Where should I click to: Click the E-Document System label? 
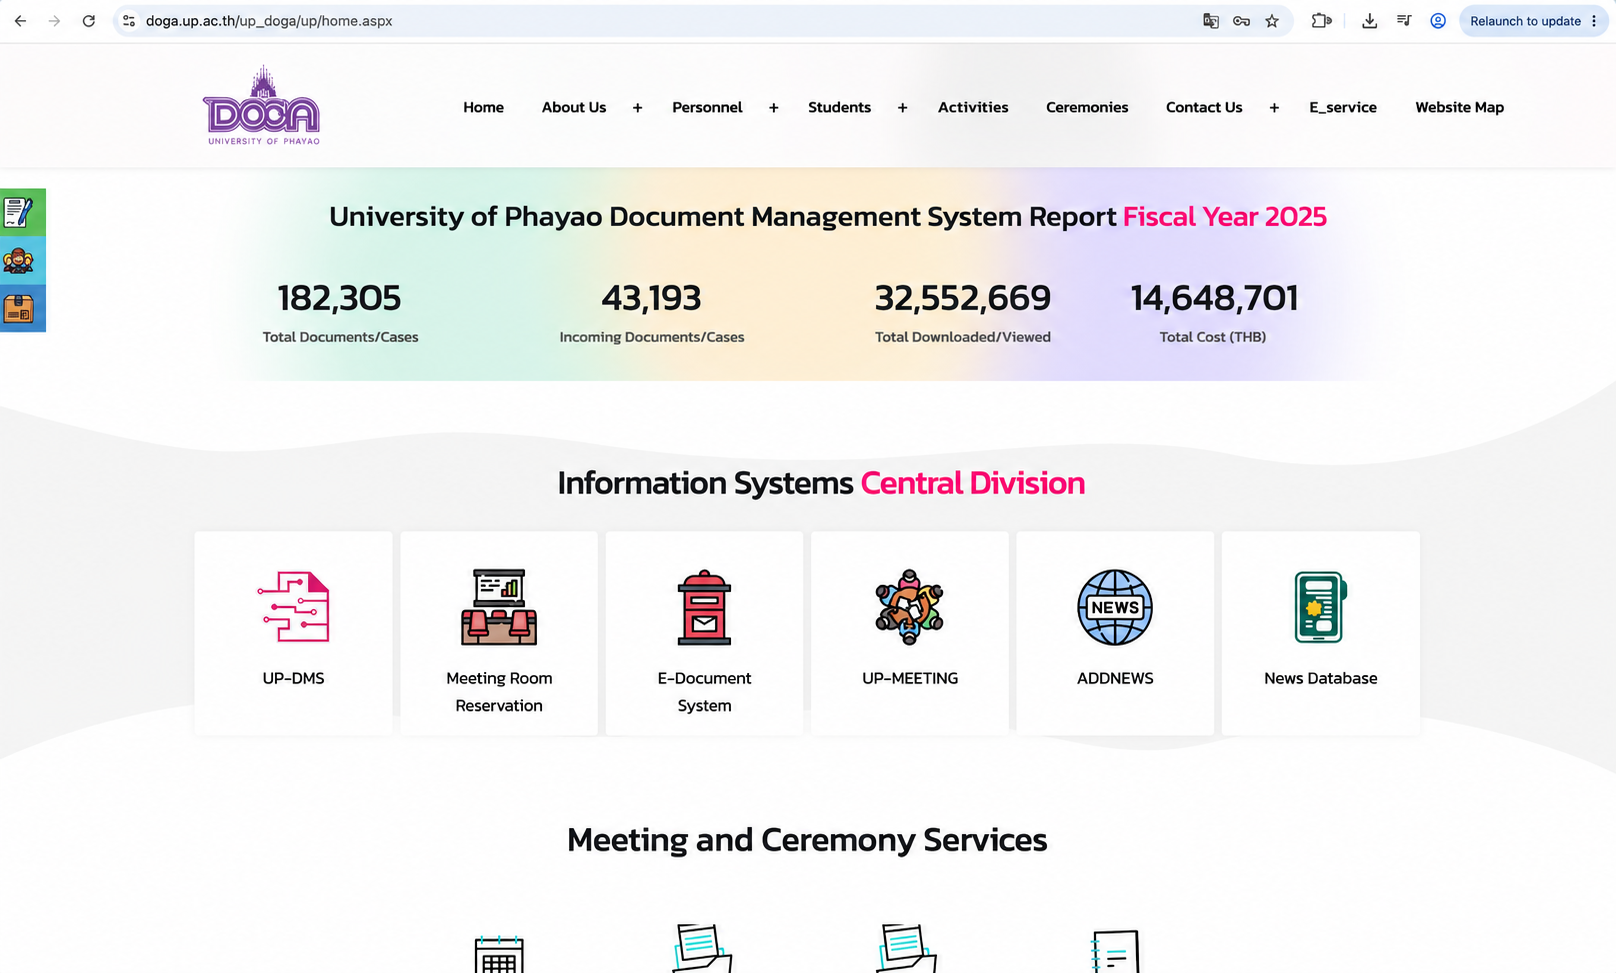704,691
